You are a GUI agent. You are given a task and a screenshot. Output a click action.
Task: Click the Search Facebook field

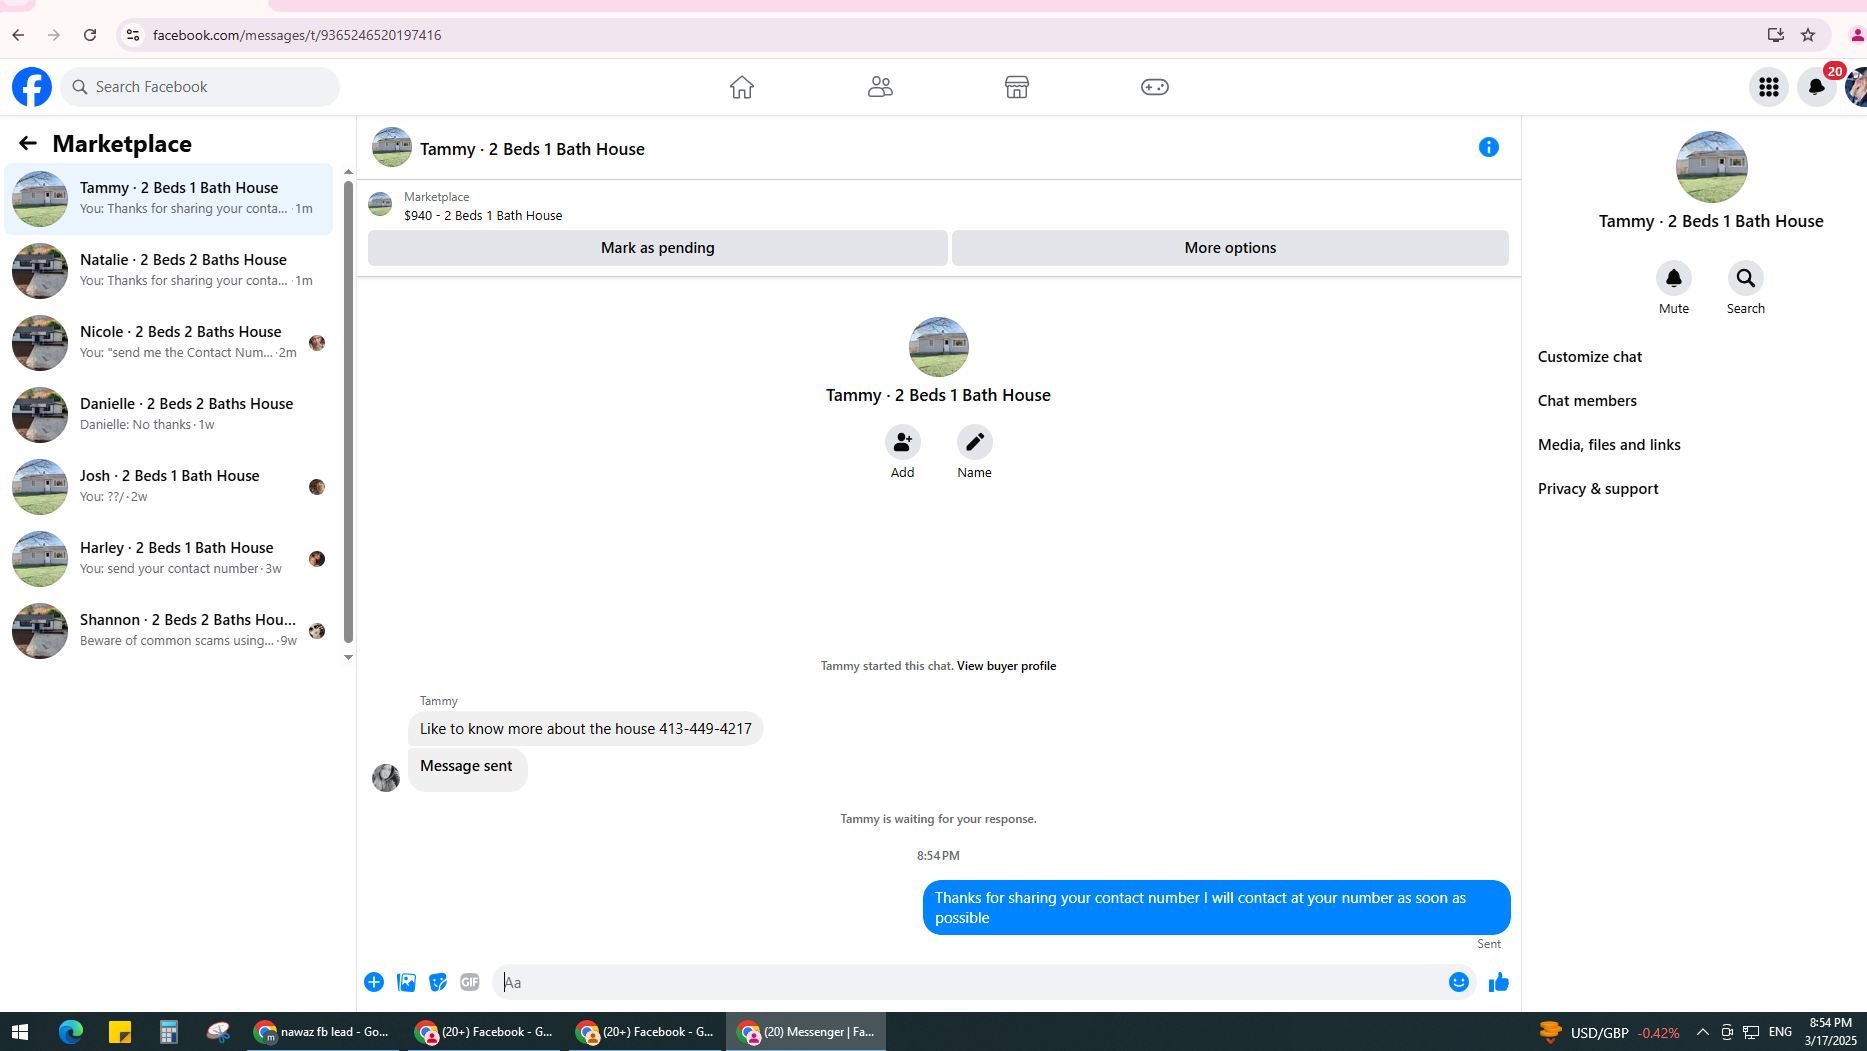click(x=200, y=87)
